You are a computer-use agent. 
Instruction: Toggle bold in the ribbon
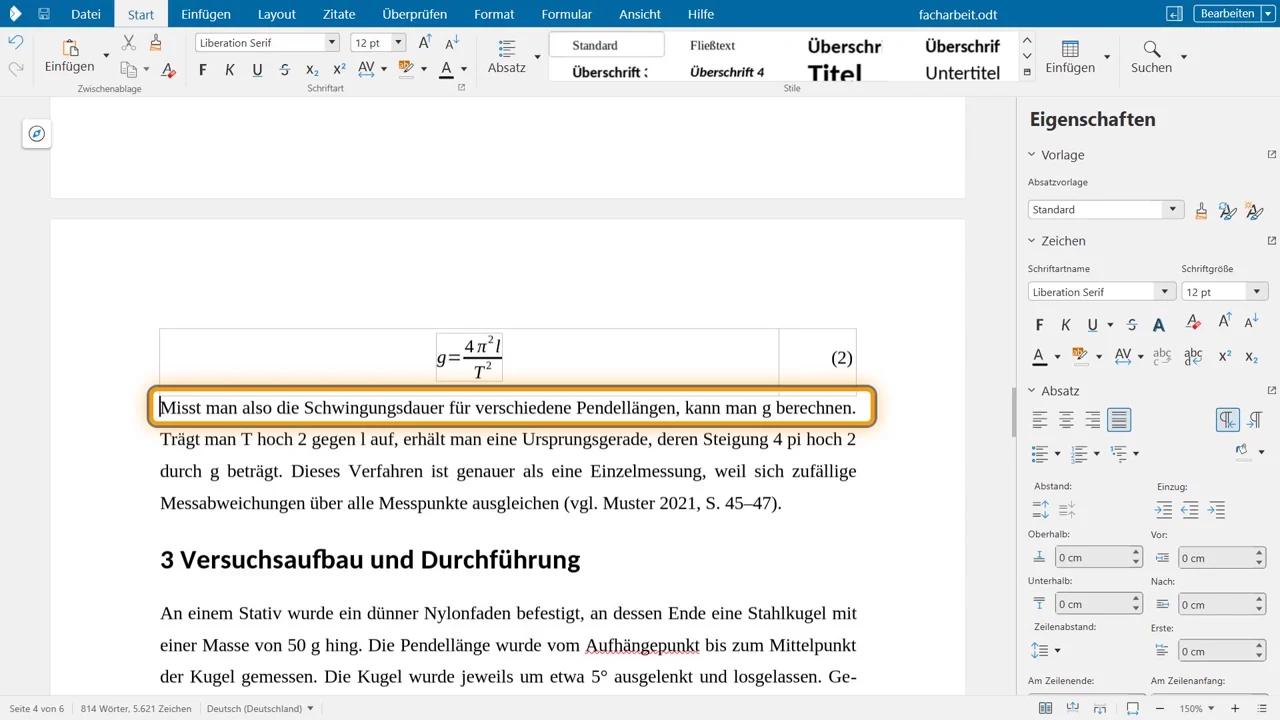click(203, 69)
